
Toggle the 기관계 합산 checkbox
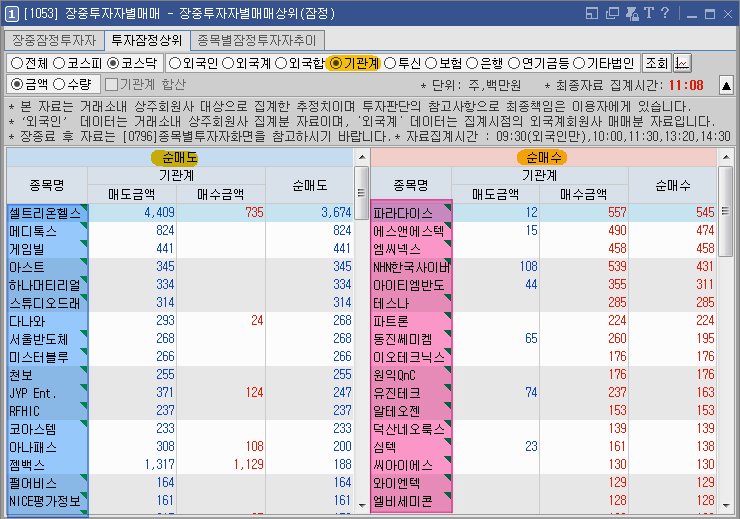click(x=111, y=84)
